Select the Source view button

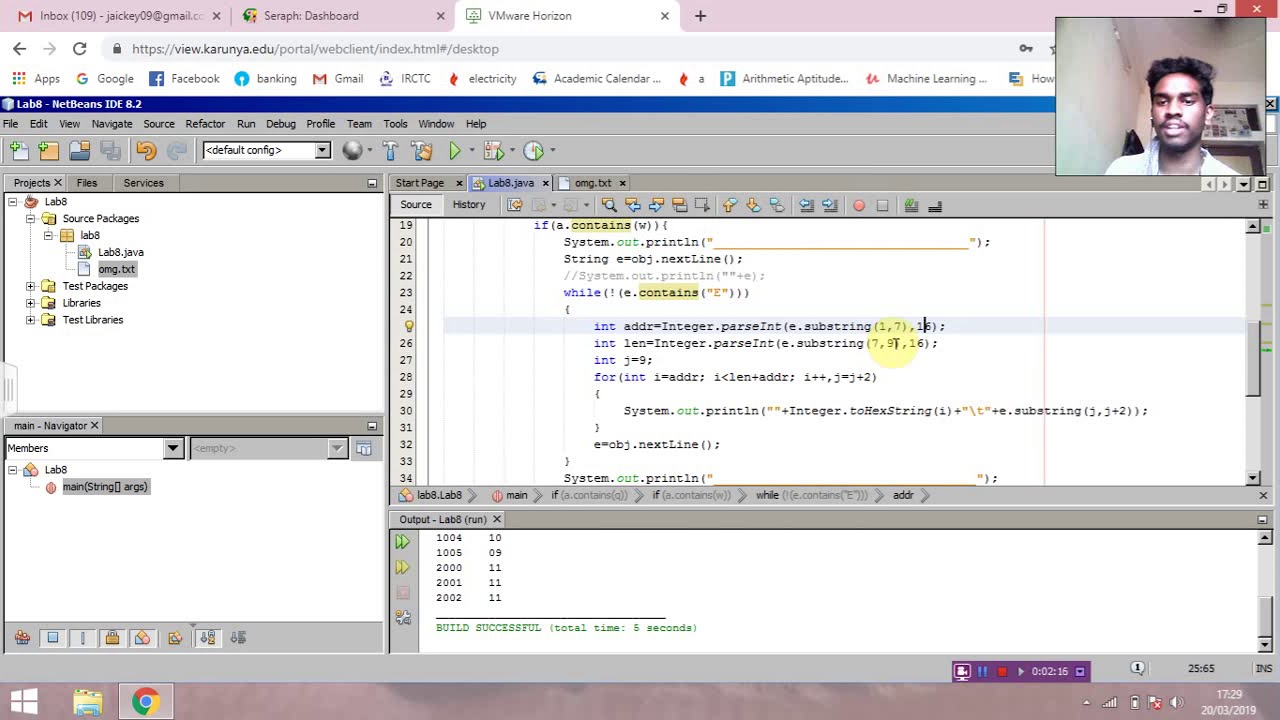tap(416, 205)
